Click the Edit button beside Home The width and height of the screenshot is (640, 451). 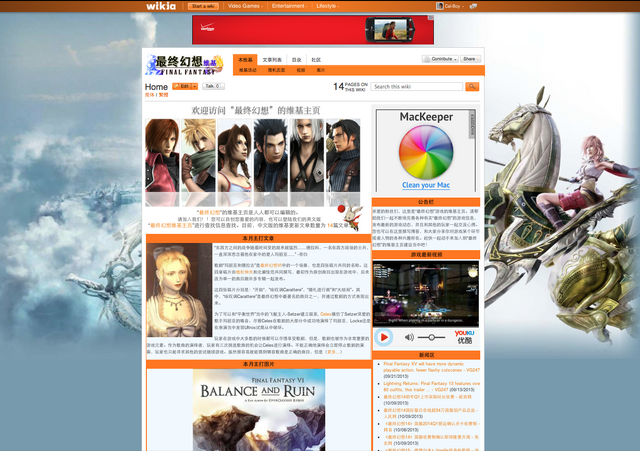pos(182,86)
